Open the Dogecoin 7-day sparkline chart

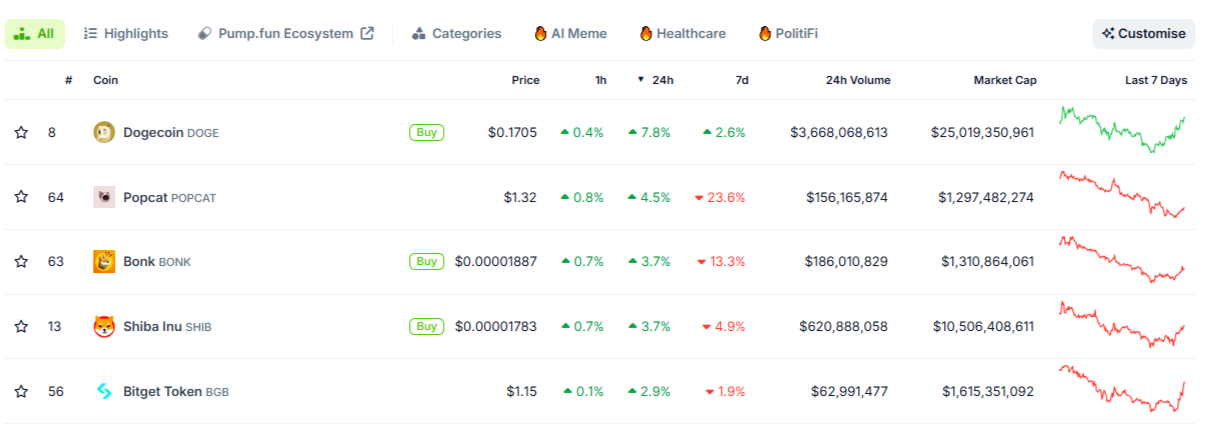1122,130
